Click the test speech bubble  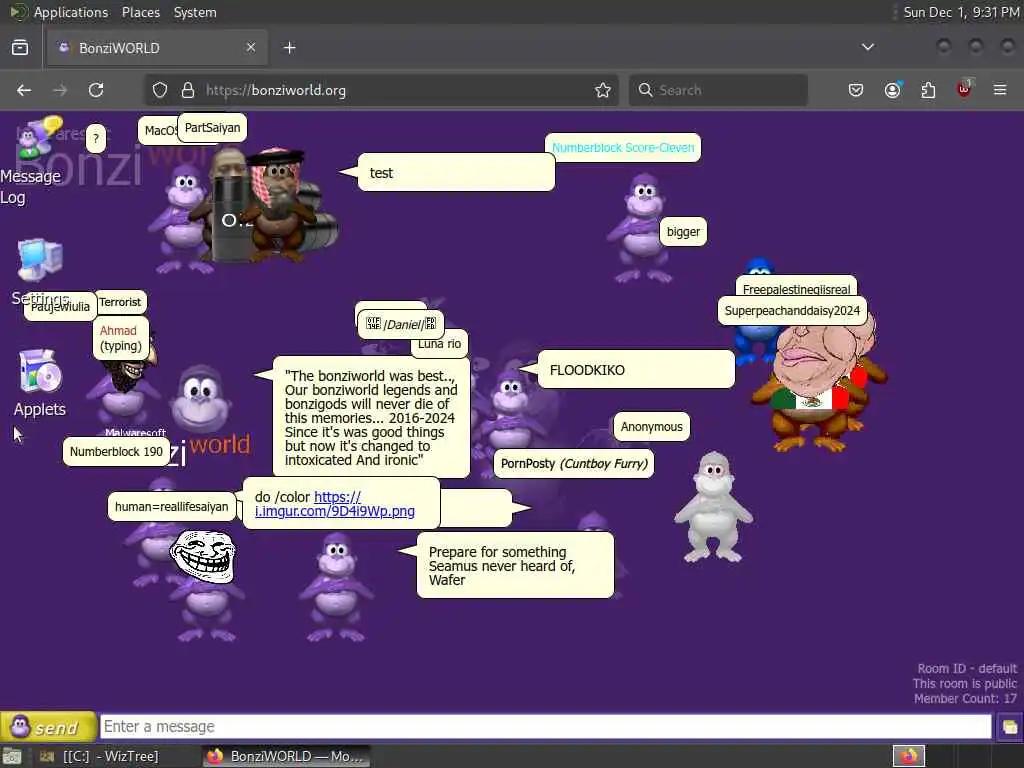456,172
